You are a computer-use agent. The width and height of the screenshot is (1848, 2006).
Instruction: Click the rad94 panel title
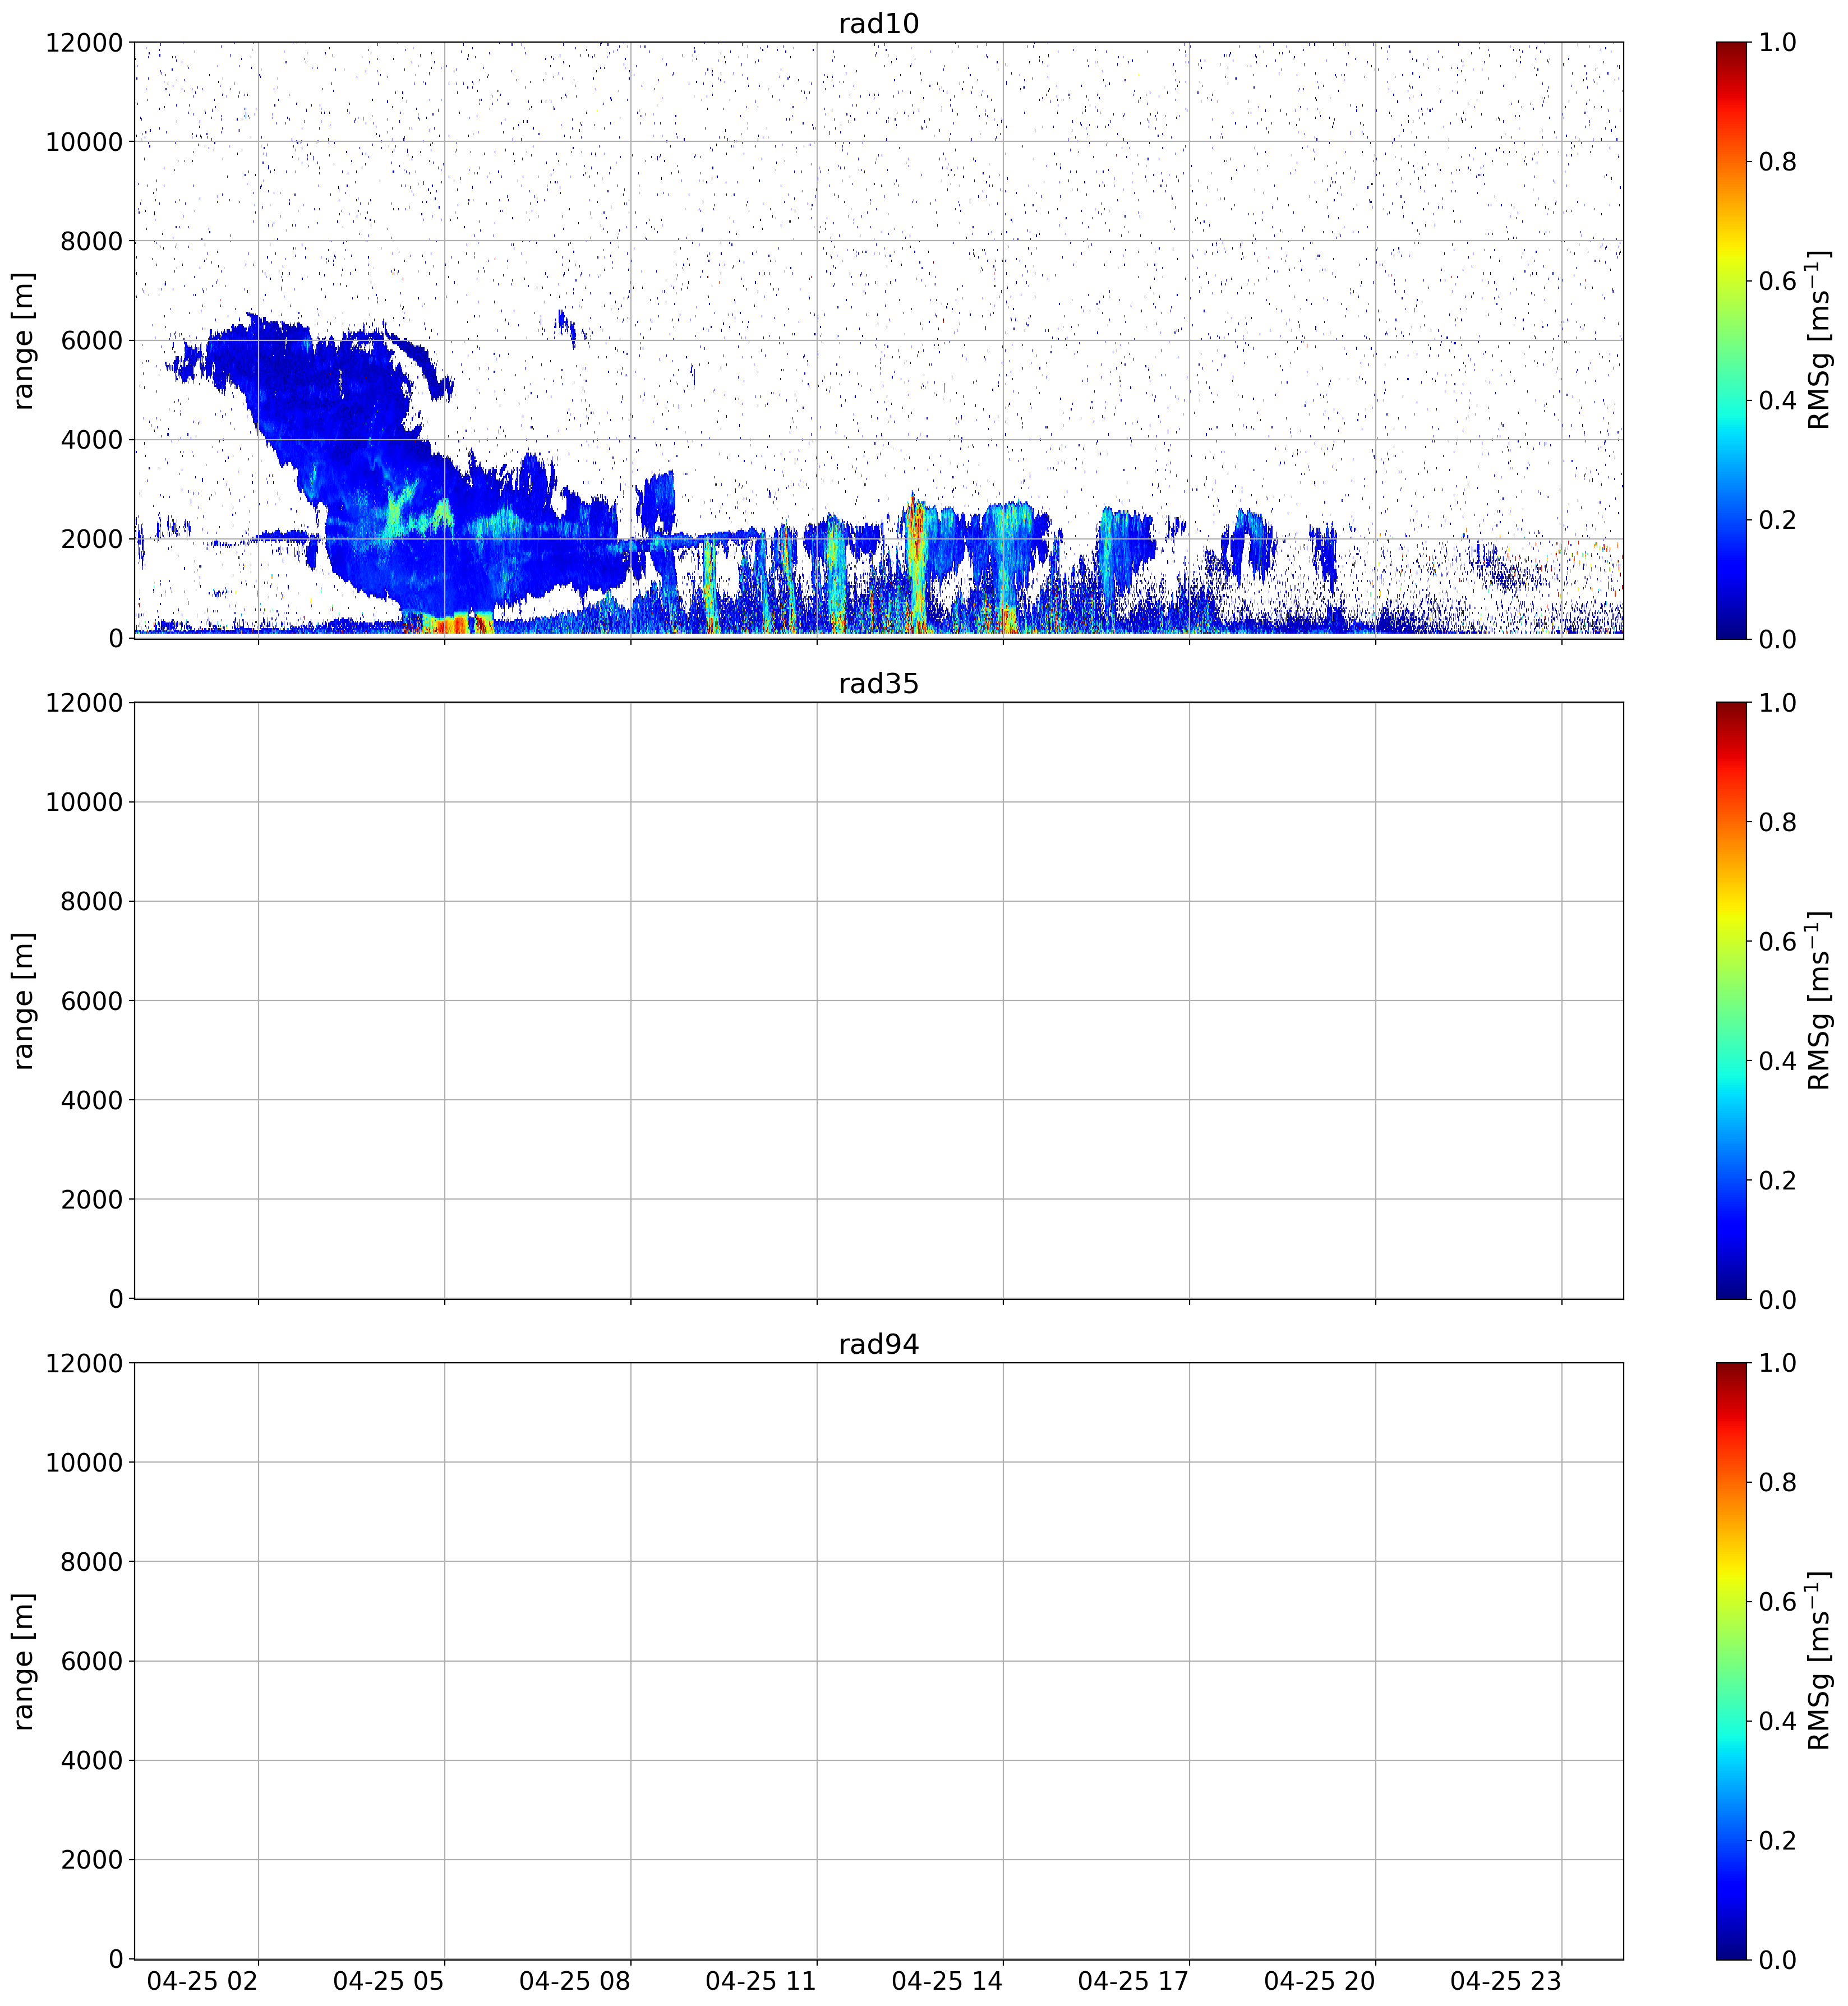(878, 1345)
